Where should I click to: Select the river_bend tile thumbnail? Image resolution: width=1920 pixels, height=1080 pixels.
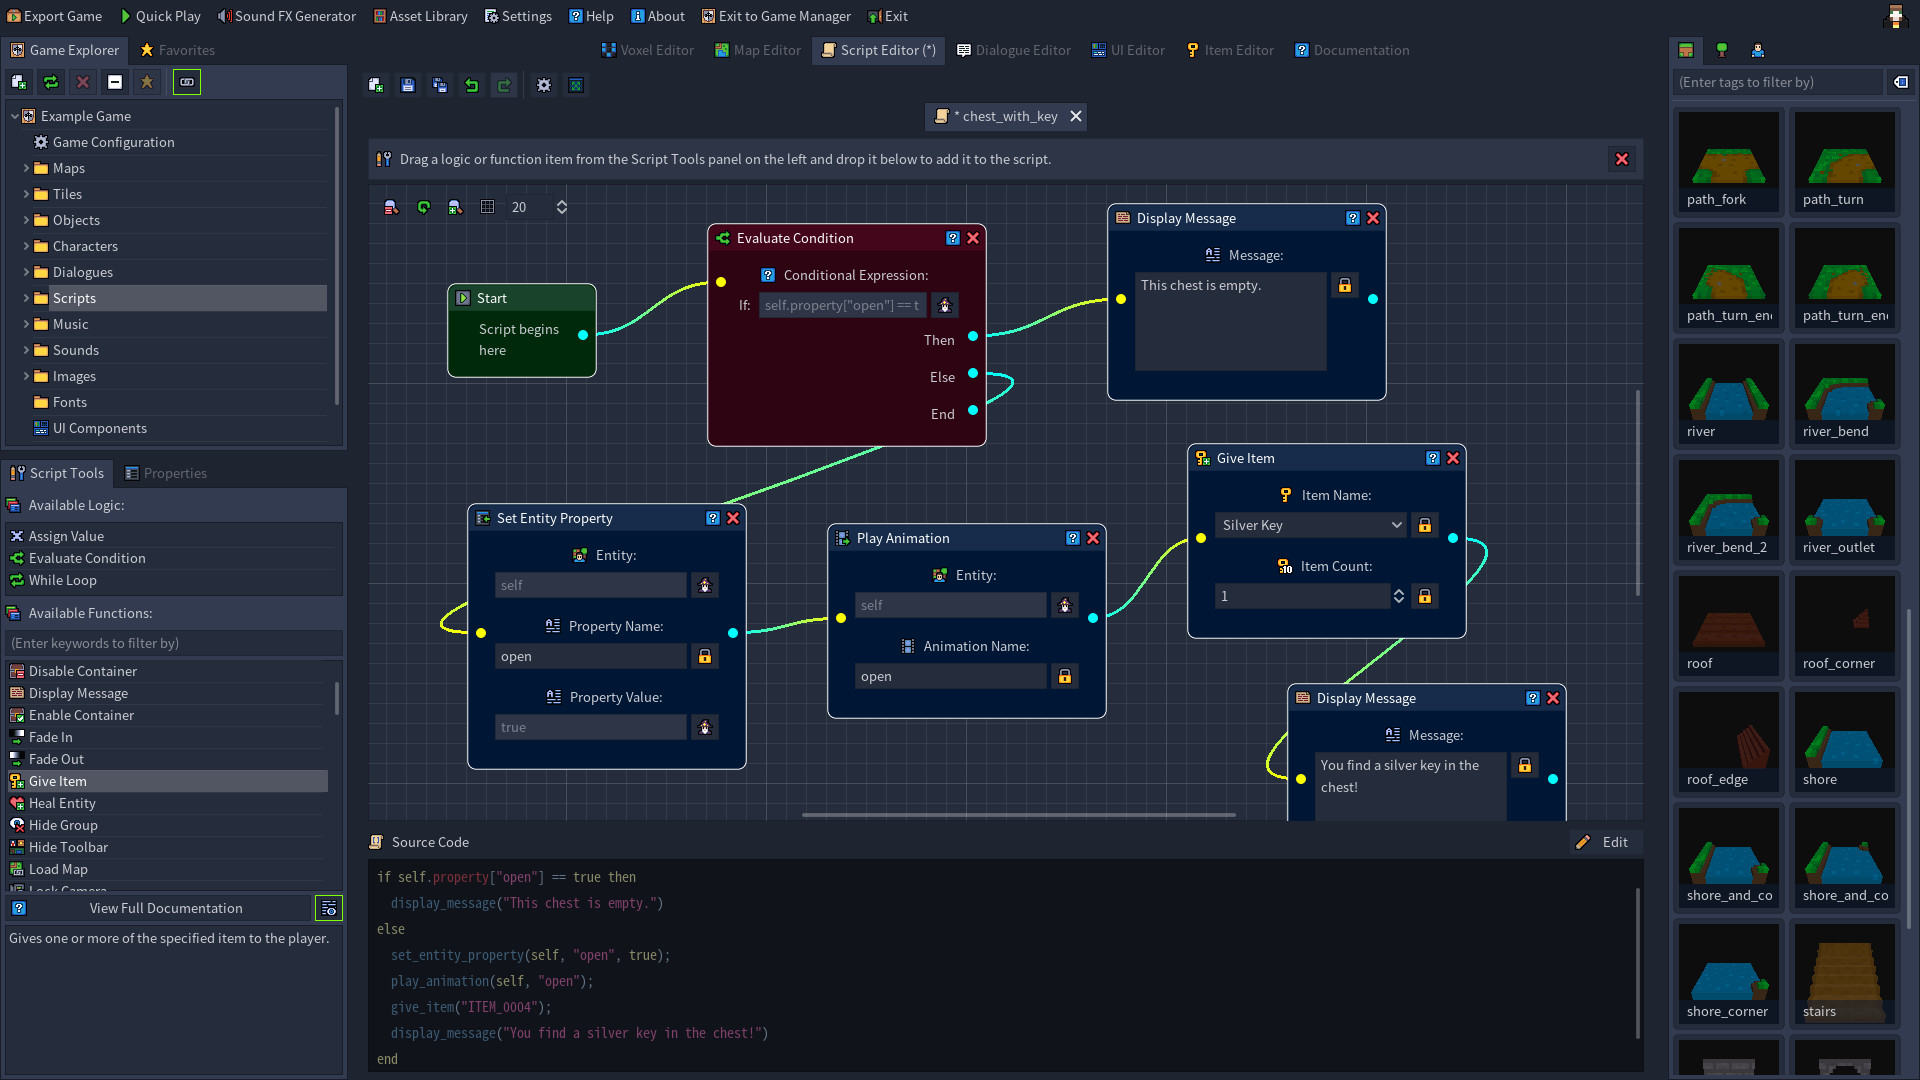click(x=1844, y=394)
